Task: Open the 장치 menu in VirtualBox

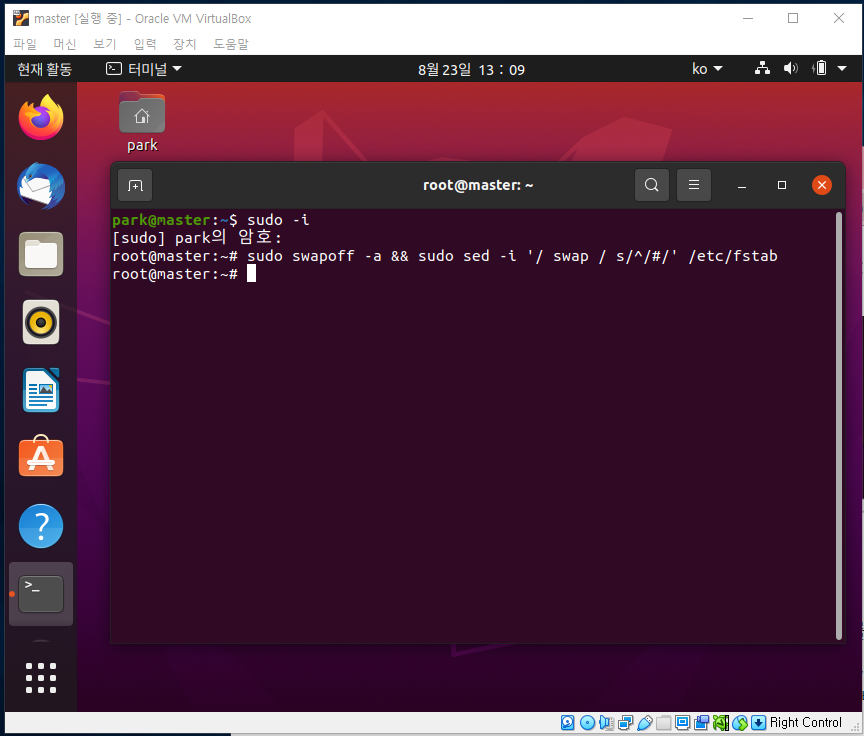Action: pos(185,44)
